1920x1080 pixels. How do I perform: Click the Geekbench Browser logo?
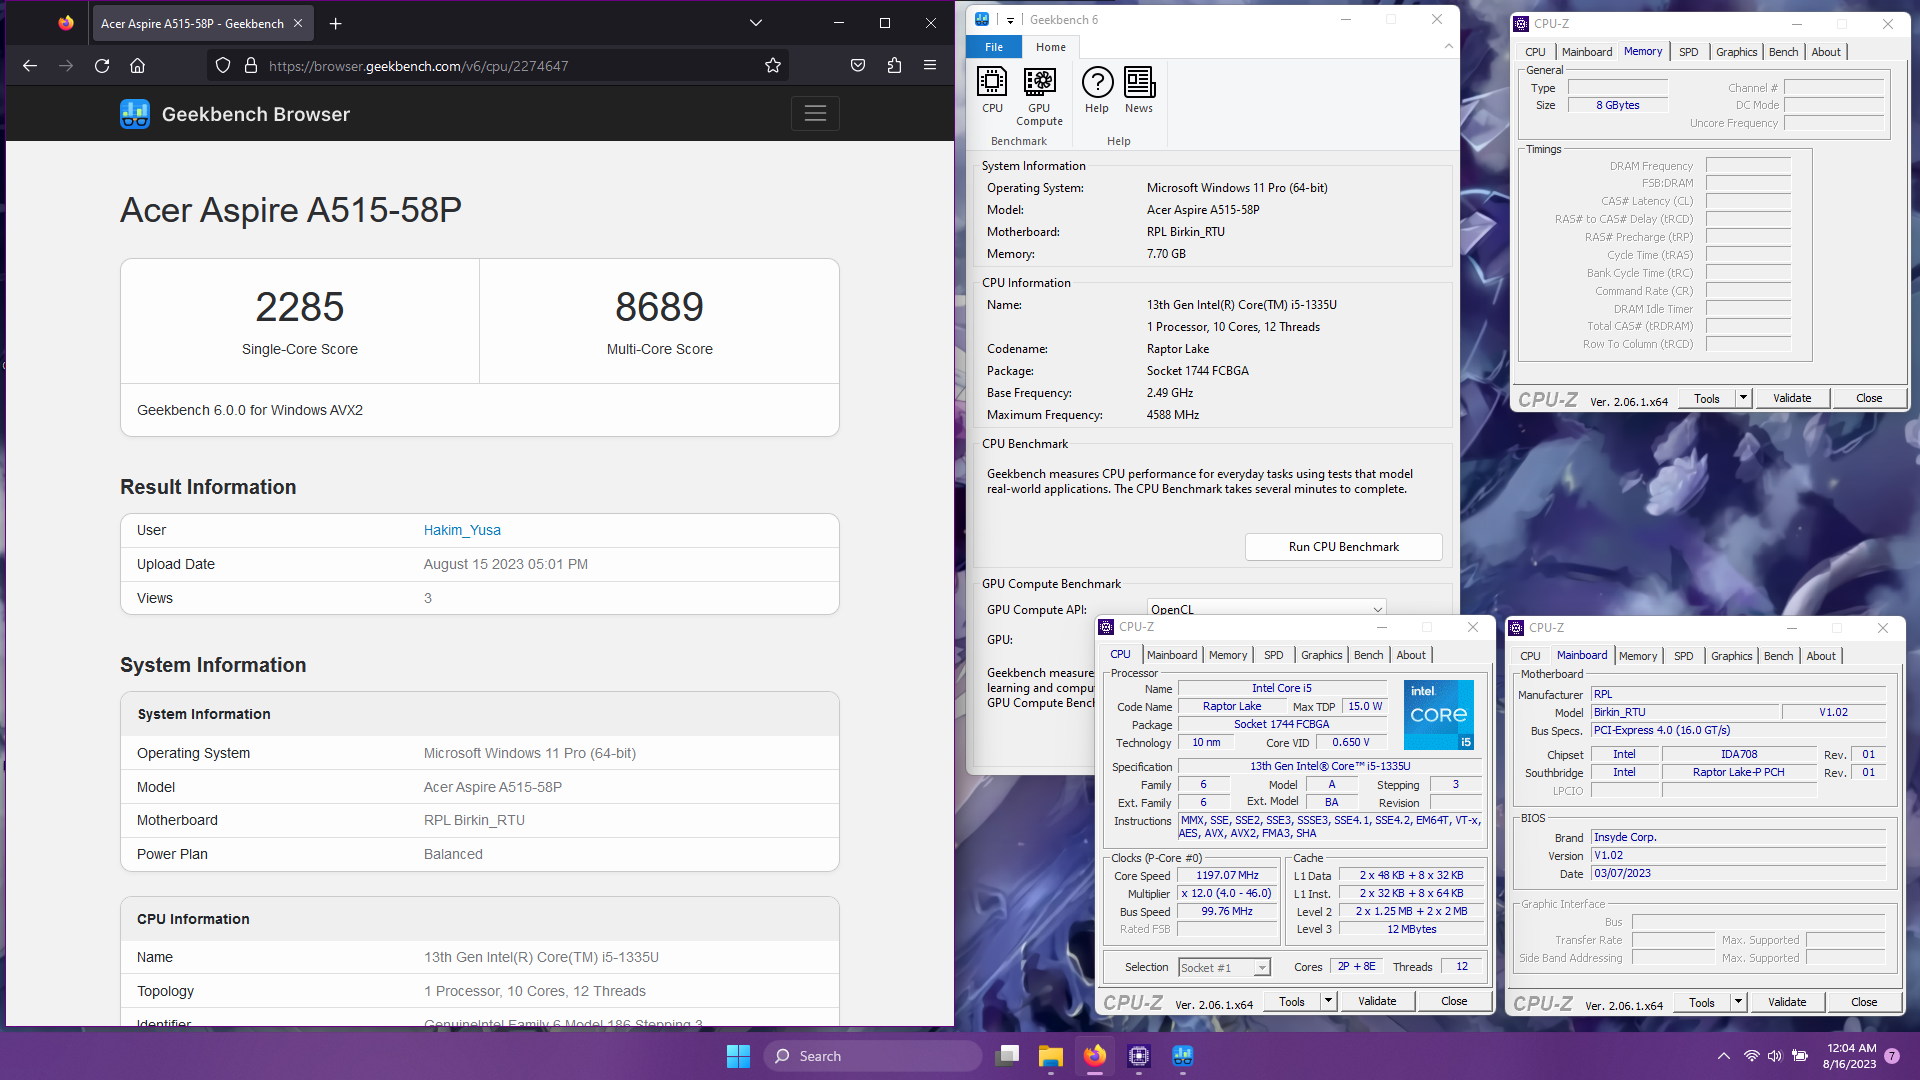click(x=235, y=114)
